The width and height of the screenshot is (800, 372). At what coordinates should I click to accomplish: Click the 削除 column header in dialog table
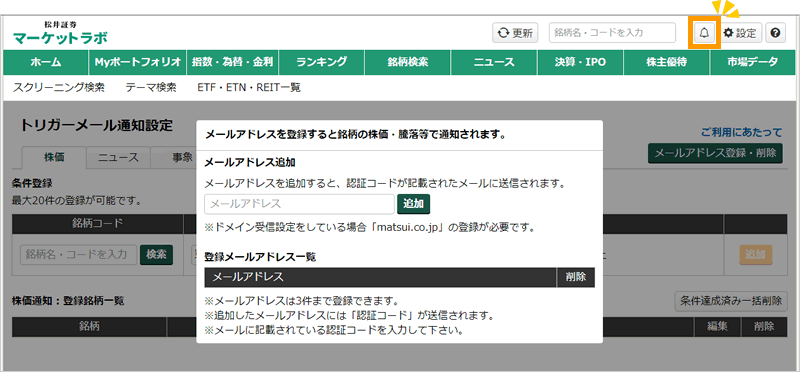coord(576,277)
